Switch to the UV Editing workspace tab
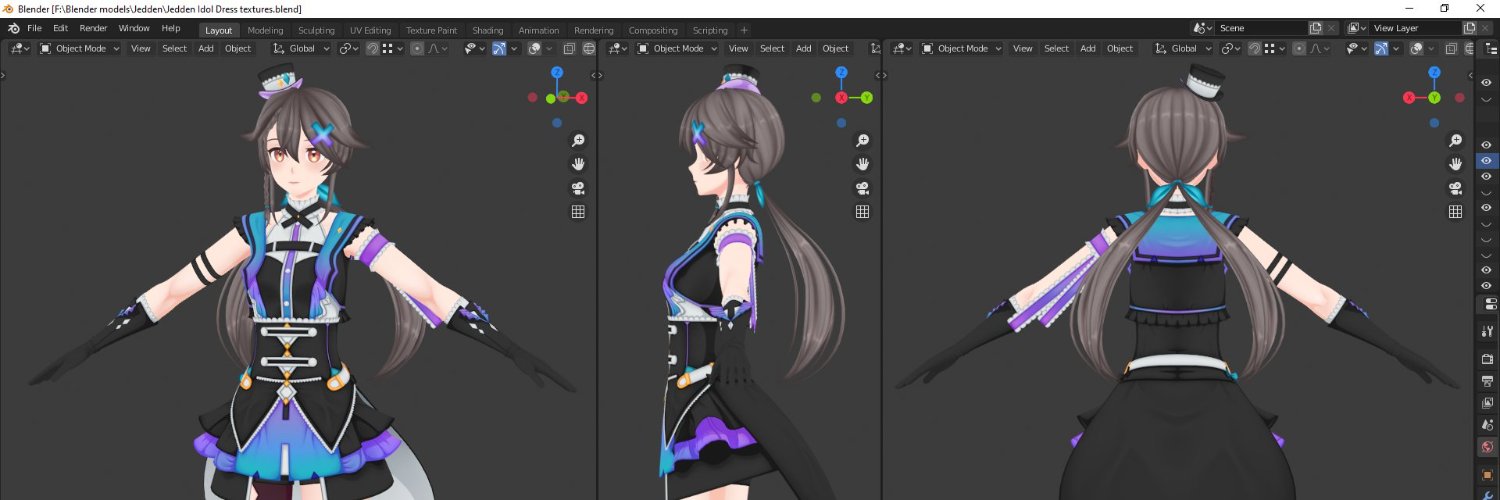Screen dimensions: 1500x500 click(x=370, y=30)
